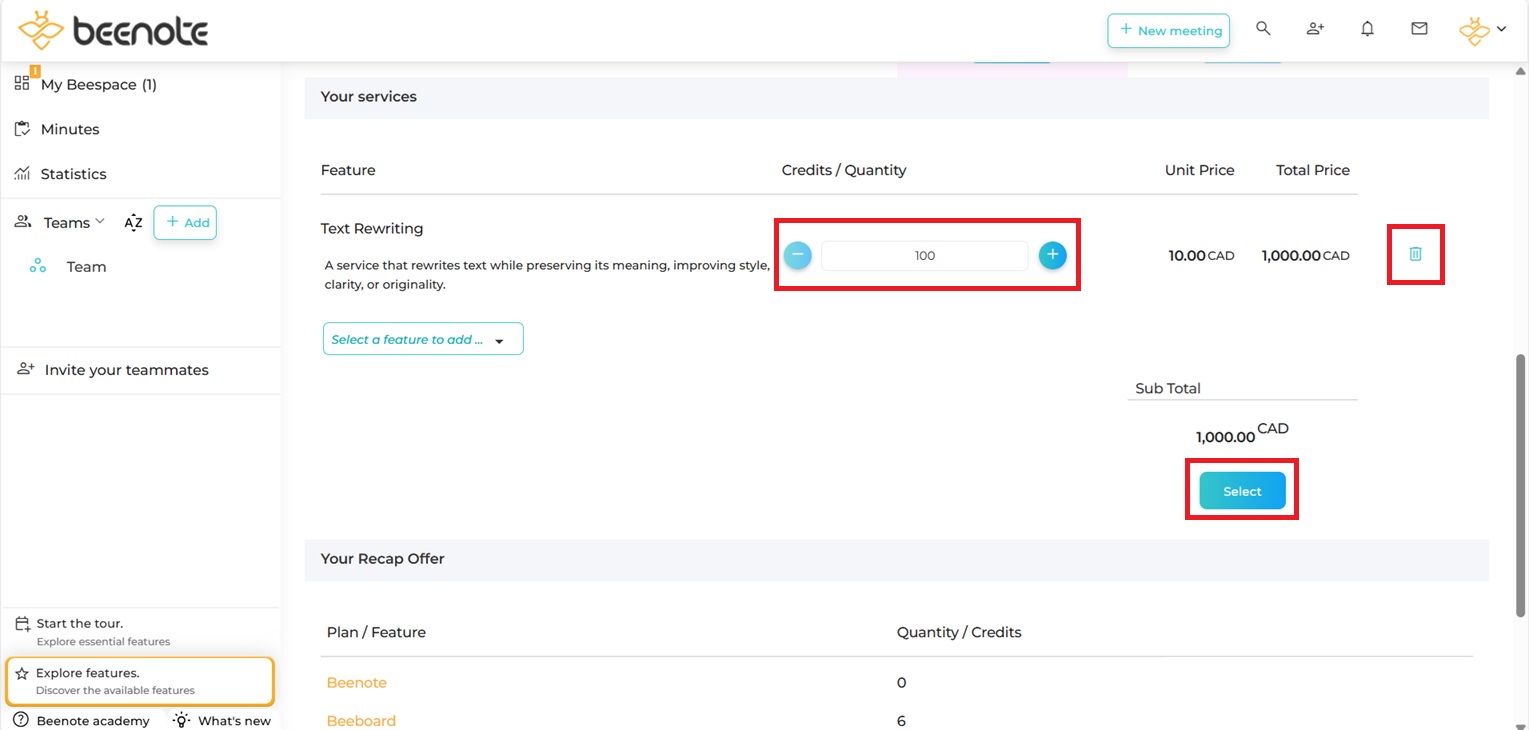This screenshot has width=1529, height=730.
Task: Click the New meeting button
Action: pyautogui.click(x=1168, y=30)
